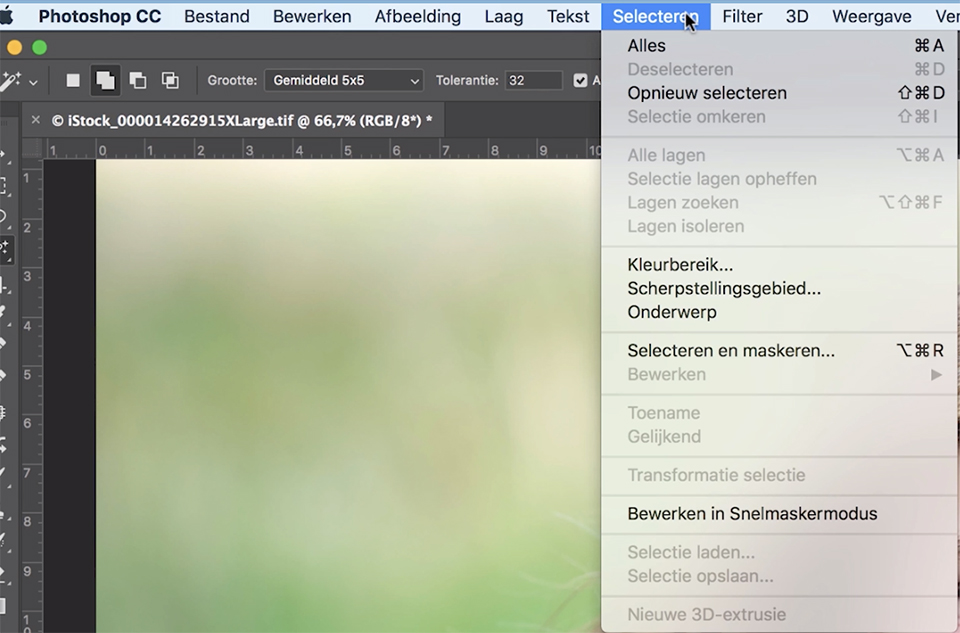Choose Selectie laden...
Viewport: 960px width, 633px height.
click(779, 552)
